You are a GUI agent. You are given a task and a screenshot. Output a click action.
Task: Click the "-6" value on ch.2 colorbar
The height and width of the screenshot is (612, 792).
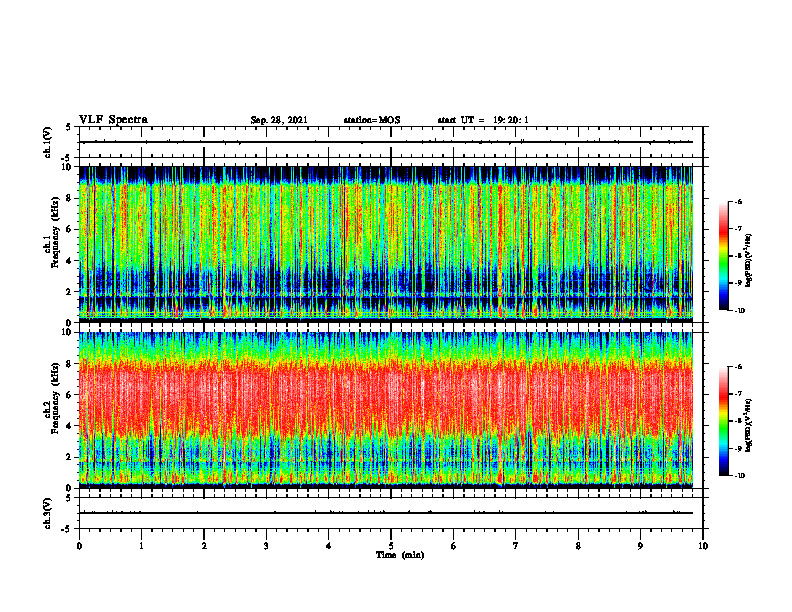[738, 367]
